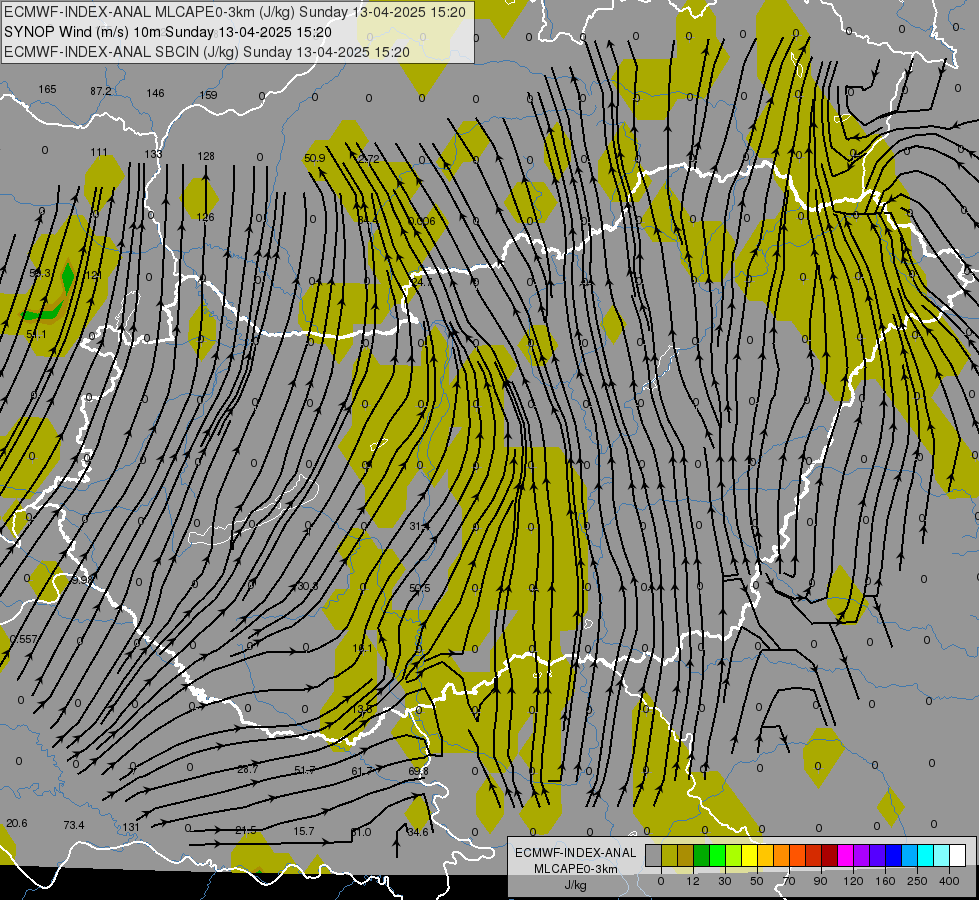Viewport: 979px width, 900px height.
Task: Click legend tick label 12
Action: click(693, 881)
